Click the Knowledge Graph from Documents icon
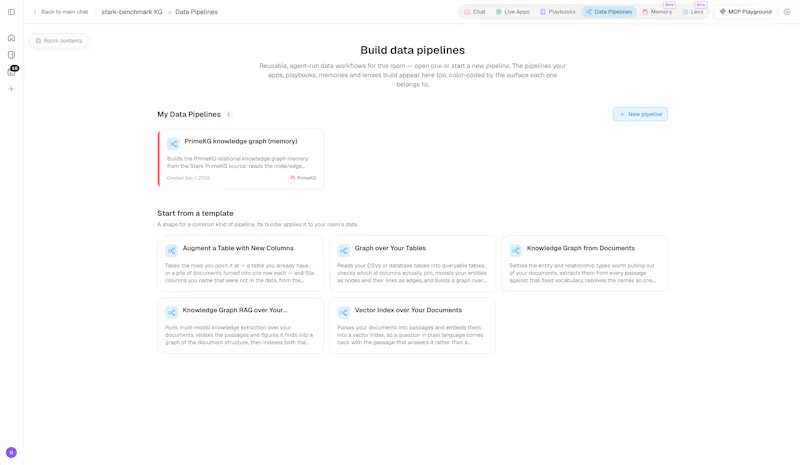This screenshot has width=800, height=465. (516, 250)
